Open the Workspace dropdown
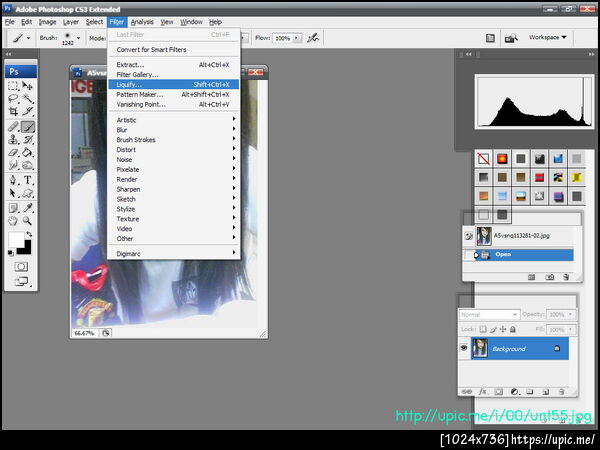The image size is (600, 450). [x=547, y=37]
